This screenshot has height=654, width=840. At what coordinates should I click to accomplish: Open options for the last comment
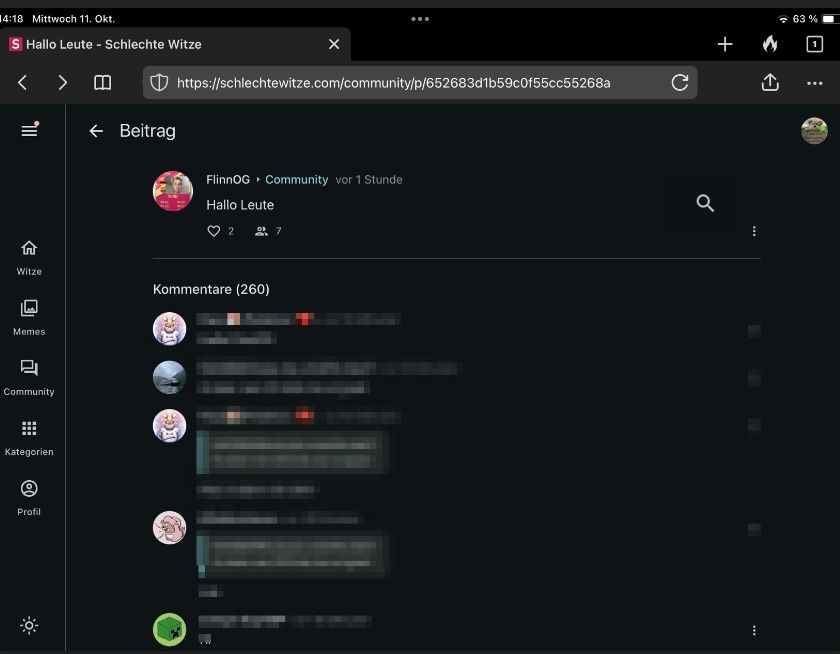754,631
